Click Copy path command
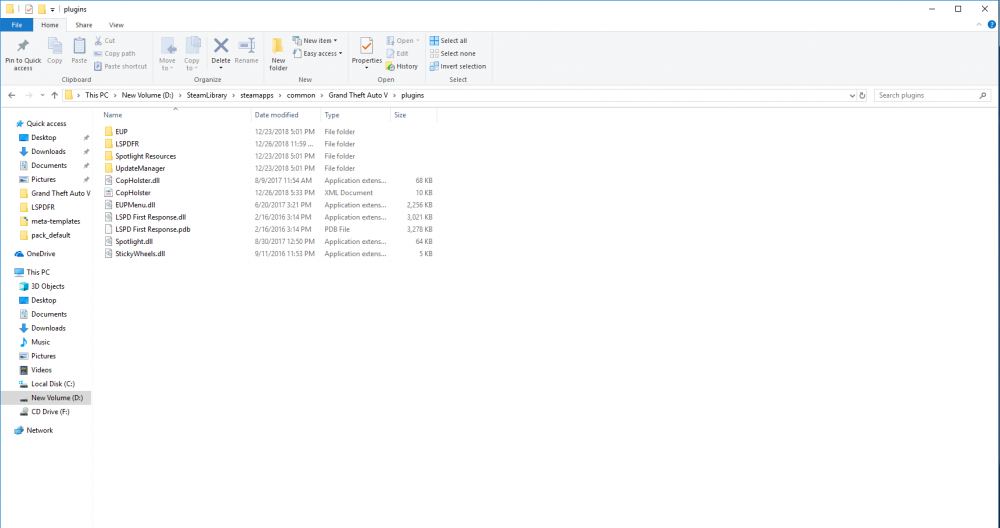 coord(114,54)
